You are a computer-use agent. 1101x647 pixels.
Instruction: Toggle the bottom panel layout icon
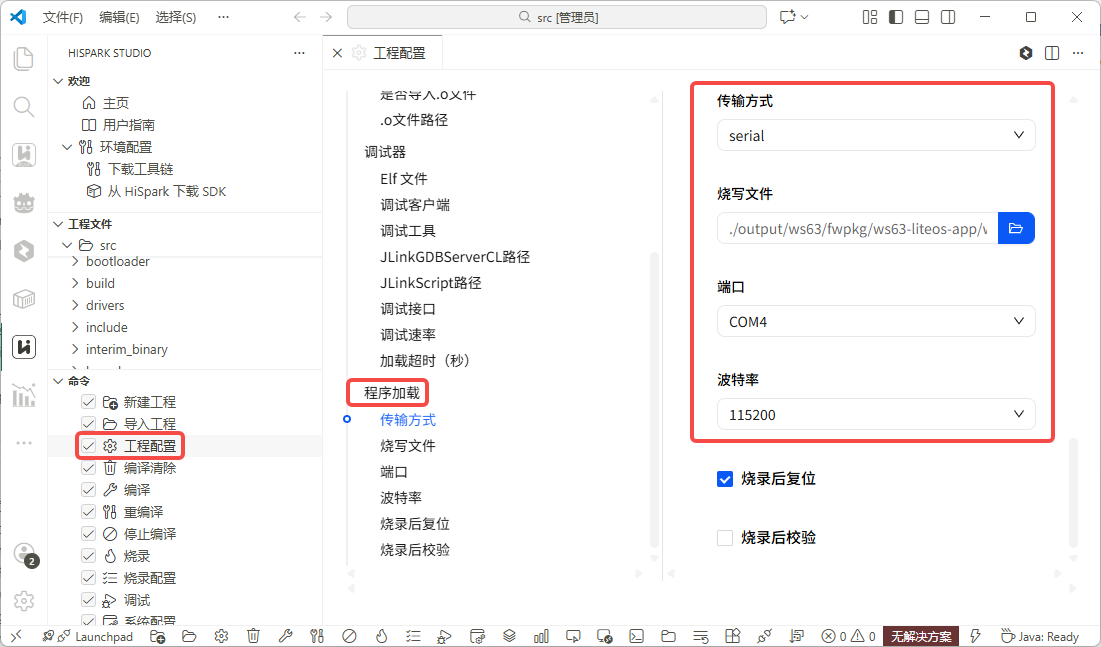pyautogui.click(x=922, y=17)
